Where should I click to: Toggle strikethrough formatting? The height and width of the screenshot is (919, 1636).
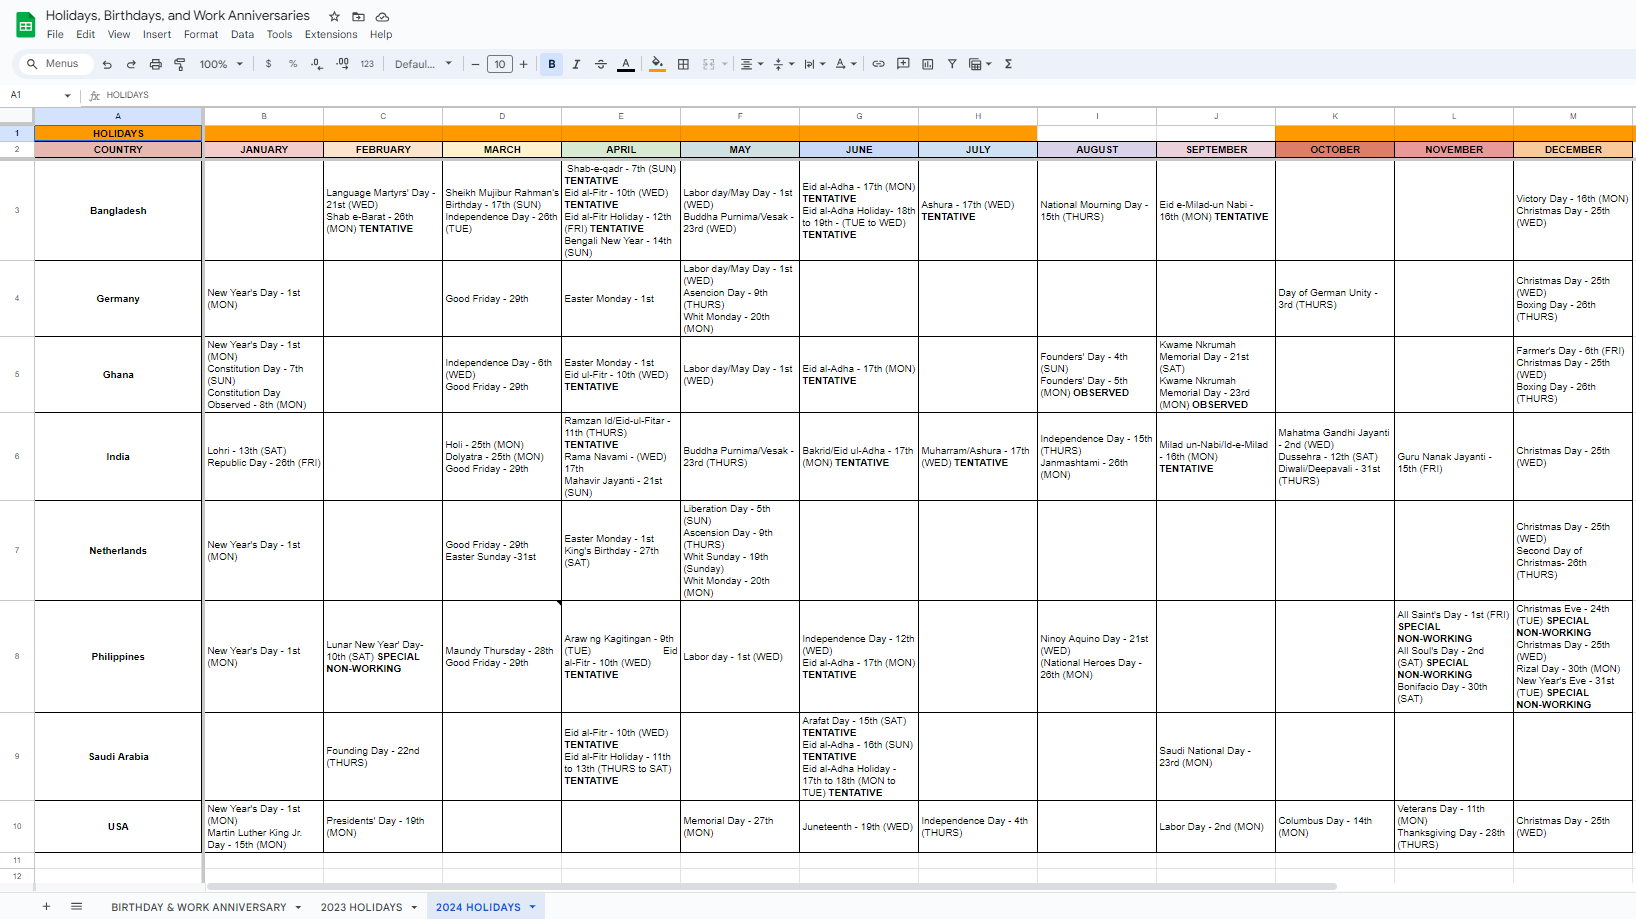click(x=601, y=64)
